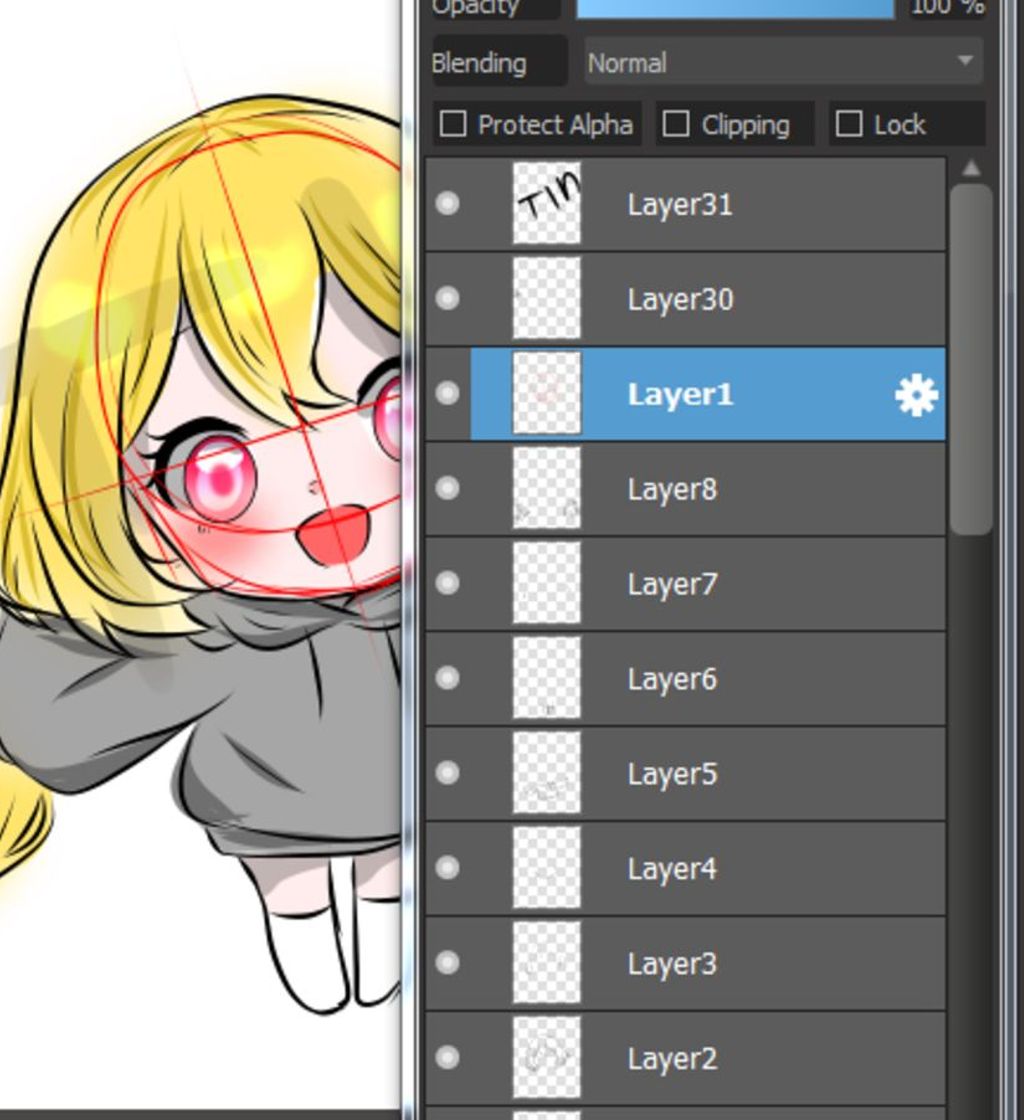This screenshot has width=1024, height=1120.
Task: Click the layer list scroll-up arrow
Action: click(x=970, y=169)
